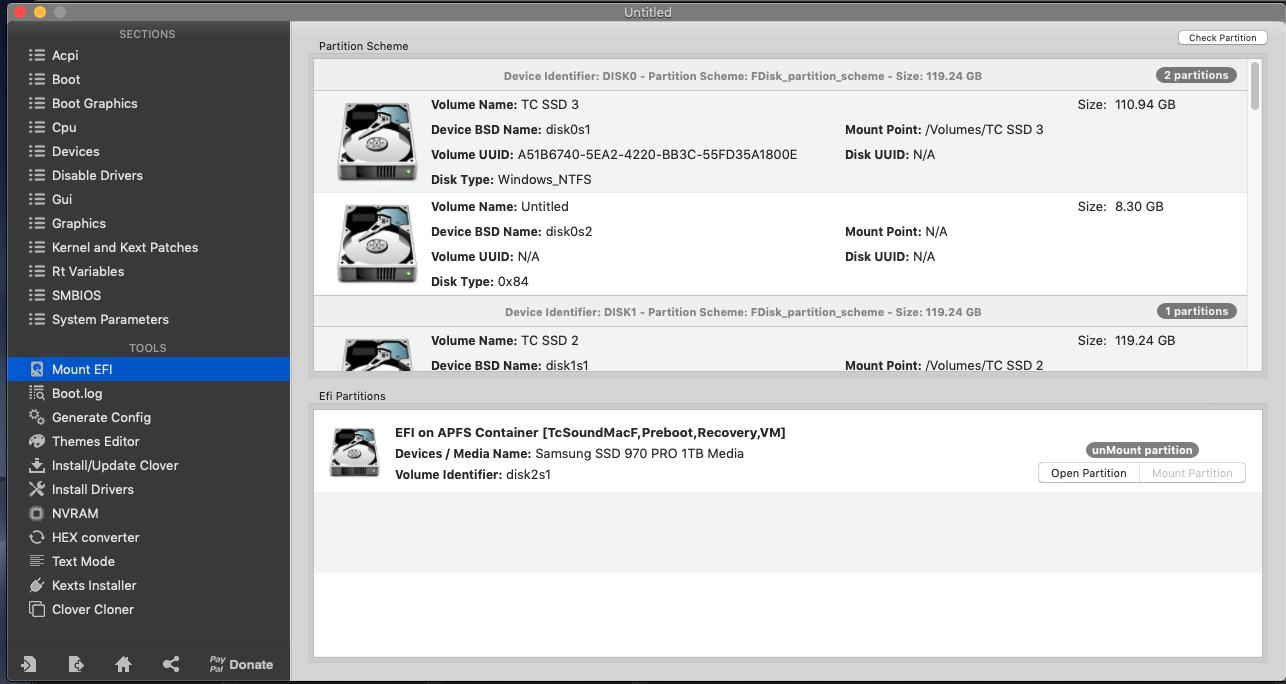Go to the SMBIOS section
Image resolution: width=1286 pixels, height=684 pixels.
[x=76, y=295]
